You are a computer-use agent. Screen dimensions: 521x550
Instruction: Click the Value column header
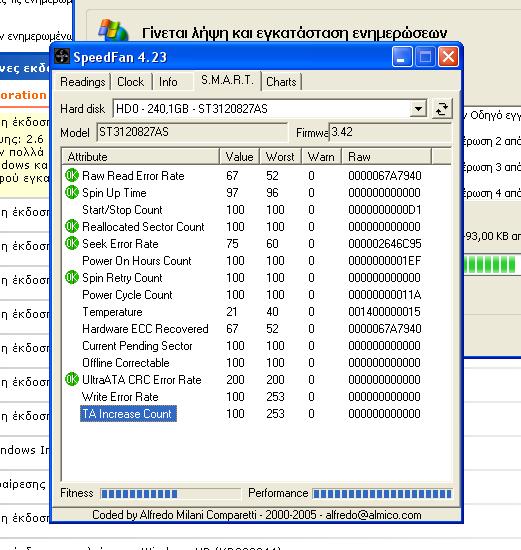239,157
